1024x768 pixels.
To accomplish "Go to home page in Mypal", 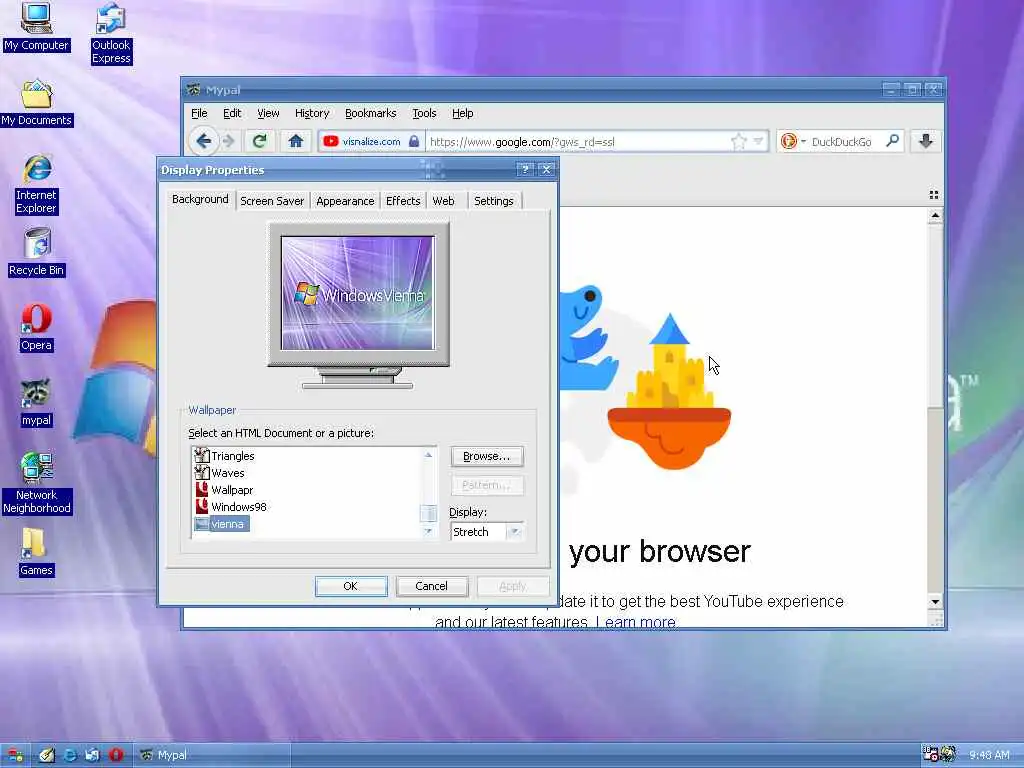I will point(296,141).
